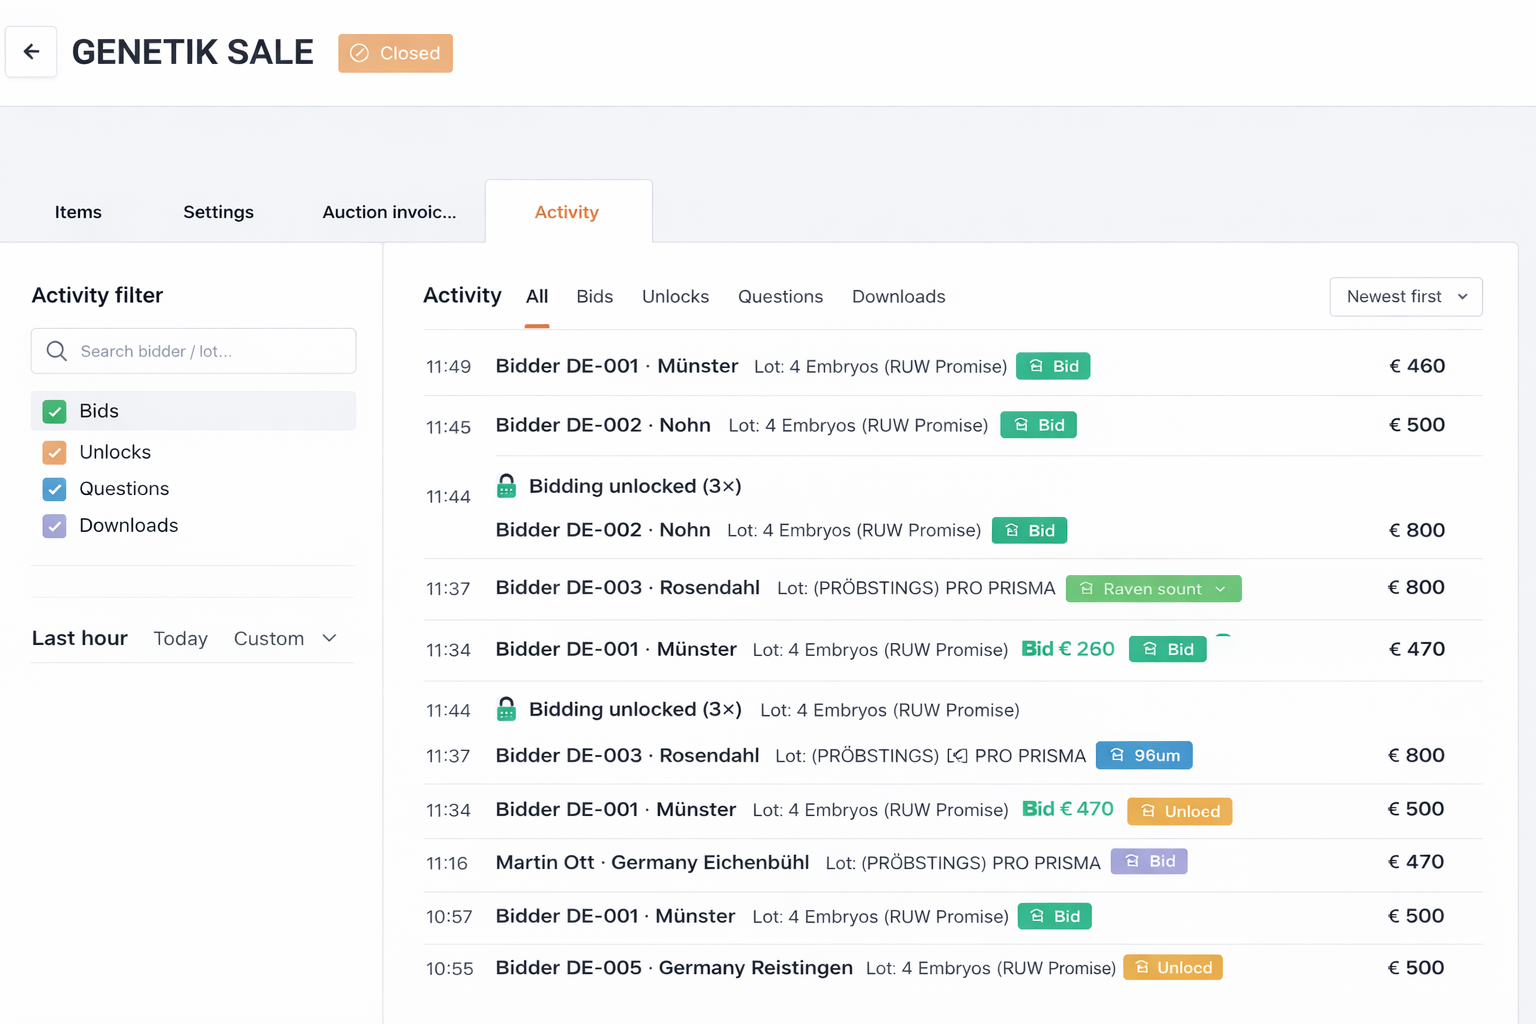Click the Bid badge in 11:45 row
Image resolution: width=1536 pixels, height=1024 pixels.
(1039, 425)
